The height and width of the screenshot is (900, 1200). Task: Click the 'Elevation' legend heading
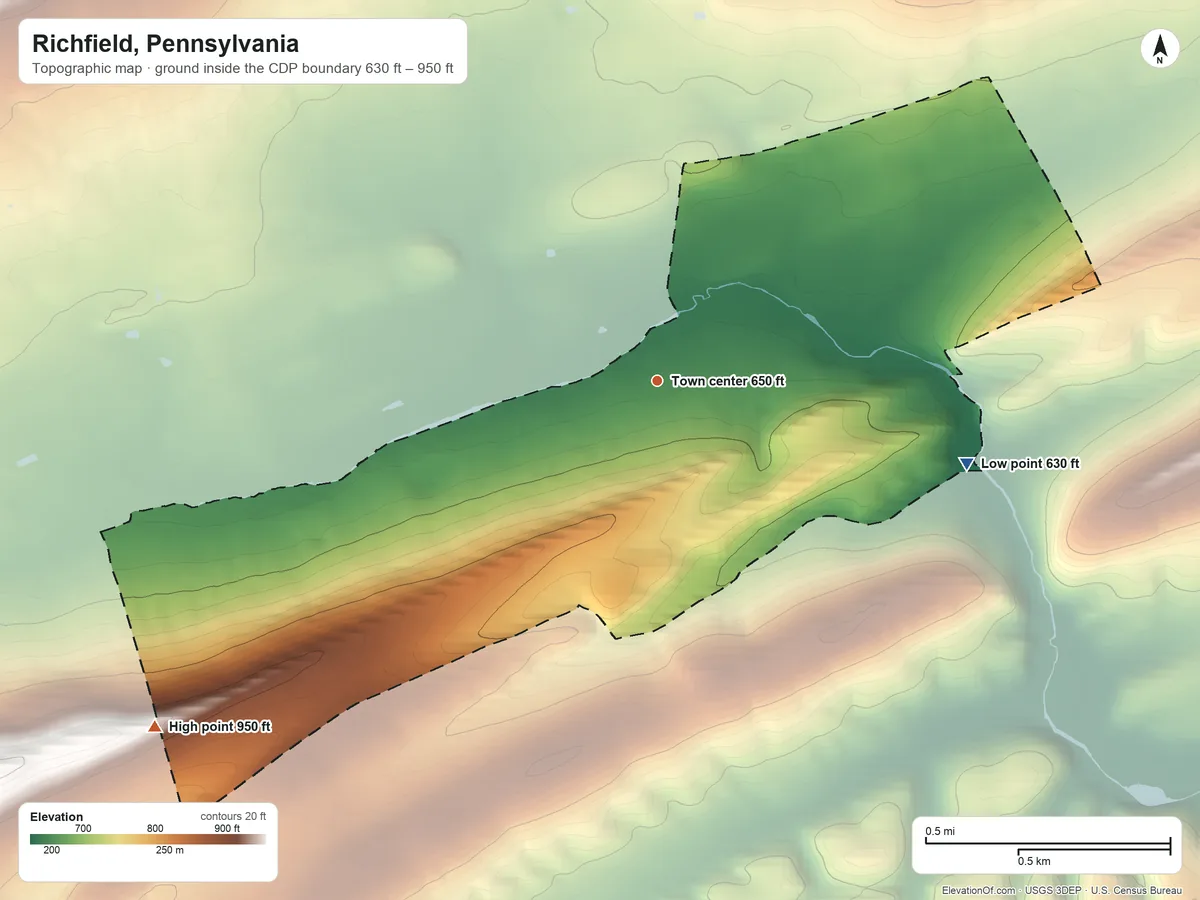pos(57,817)
